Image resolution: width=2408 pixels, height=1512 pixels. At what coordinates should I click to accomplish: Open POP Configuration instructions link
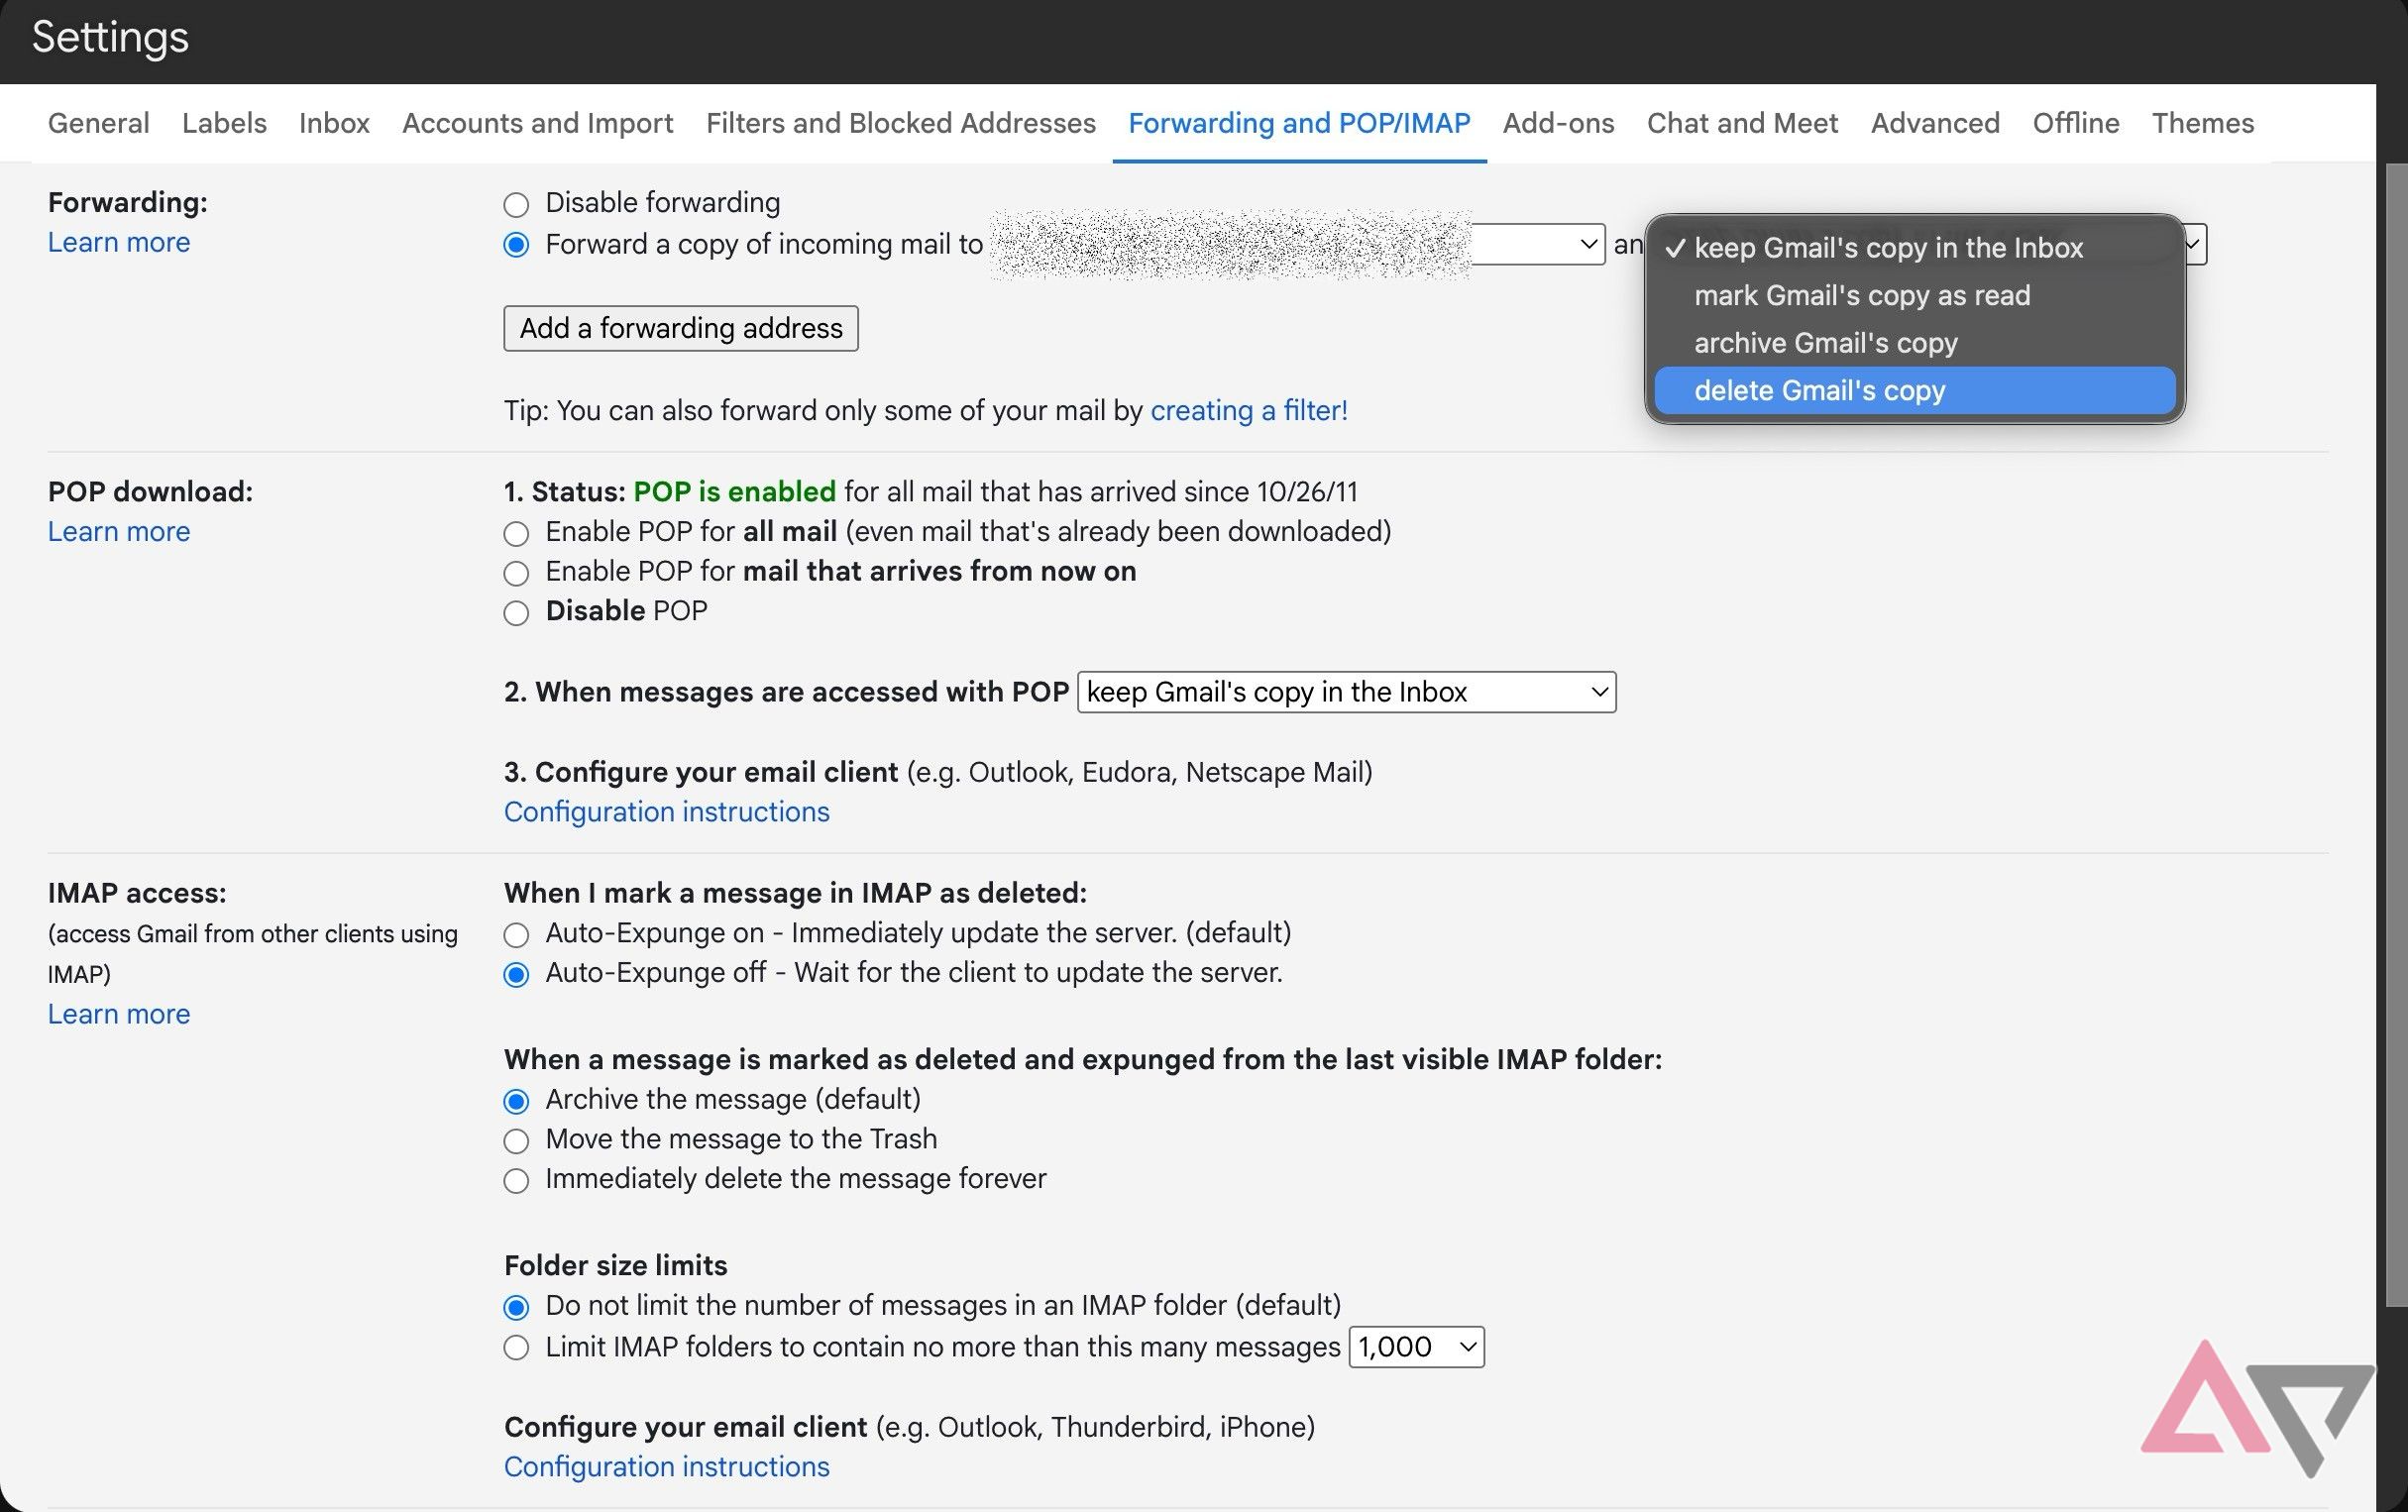666,812
